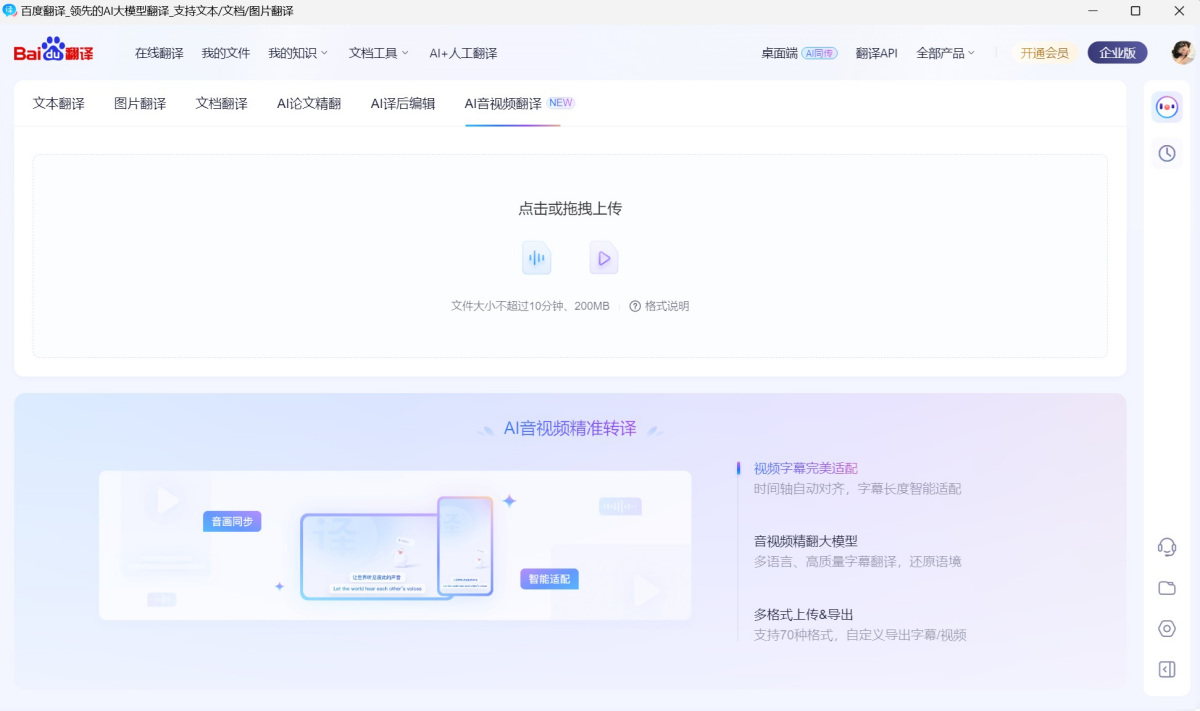Screen dimensions: 1200x711
Task: Open the 全部产品 dropdown
Action: click(x=945, y=51)
